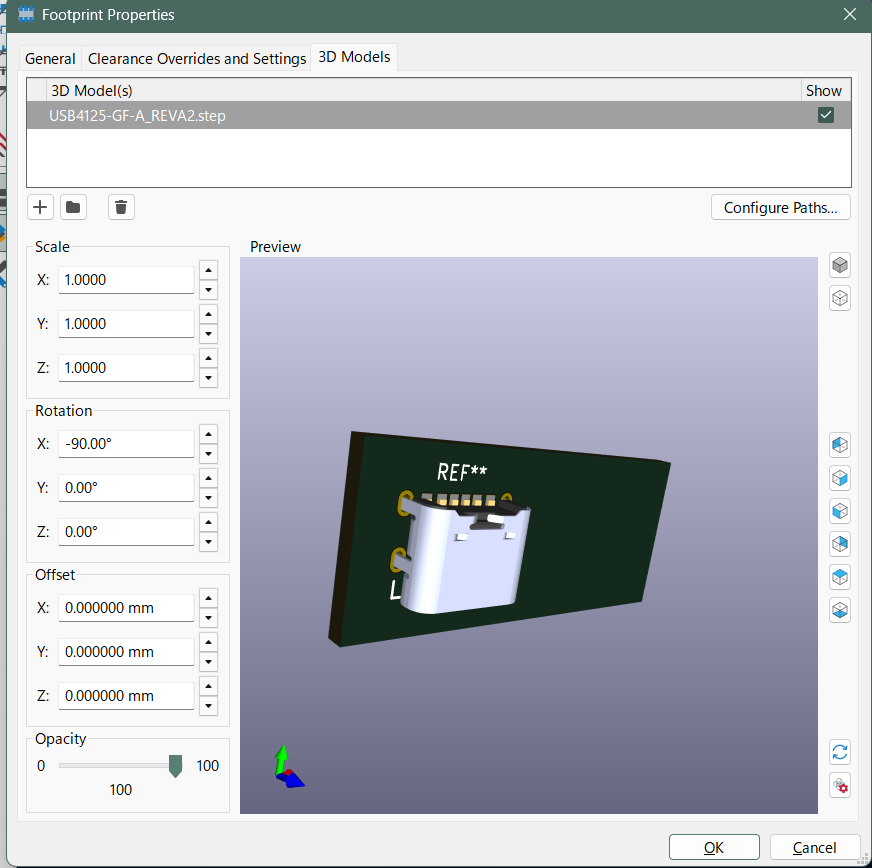872x868 pixels.
Task: Click the reload board and models icon
Action: click(x=840, y=752)
